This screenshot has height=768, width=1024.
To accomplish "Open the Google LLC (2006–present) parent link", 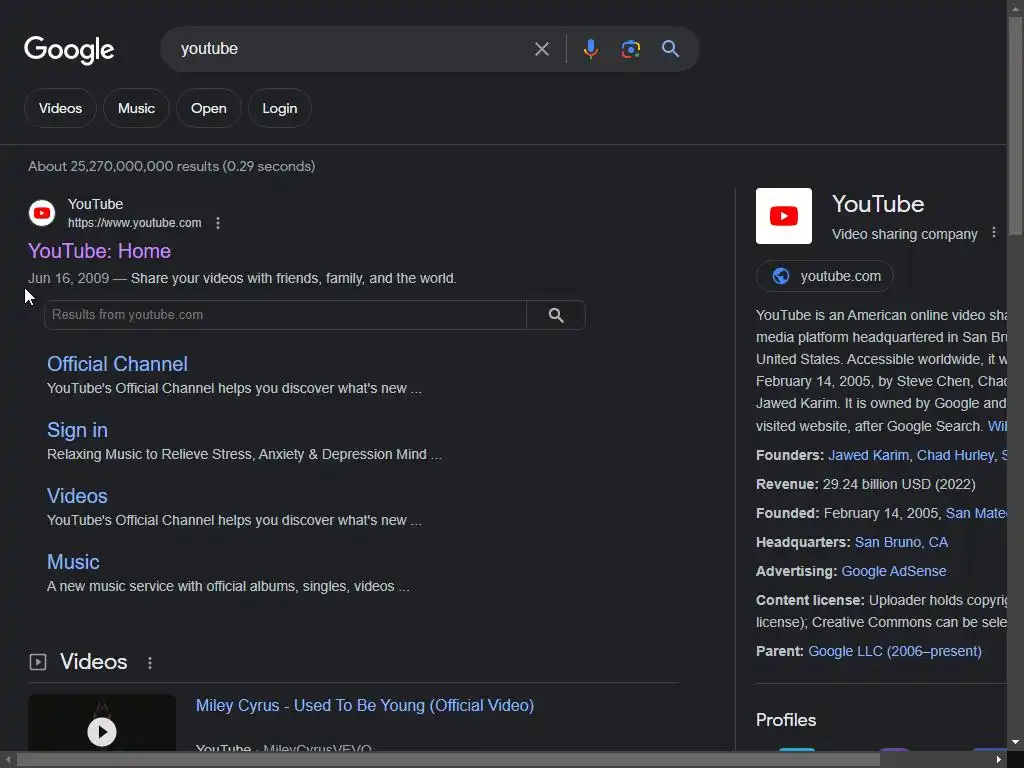I will (x=895, y=651).
